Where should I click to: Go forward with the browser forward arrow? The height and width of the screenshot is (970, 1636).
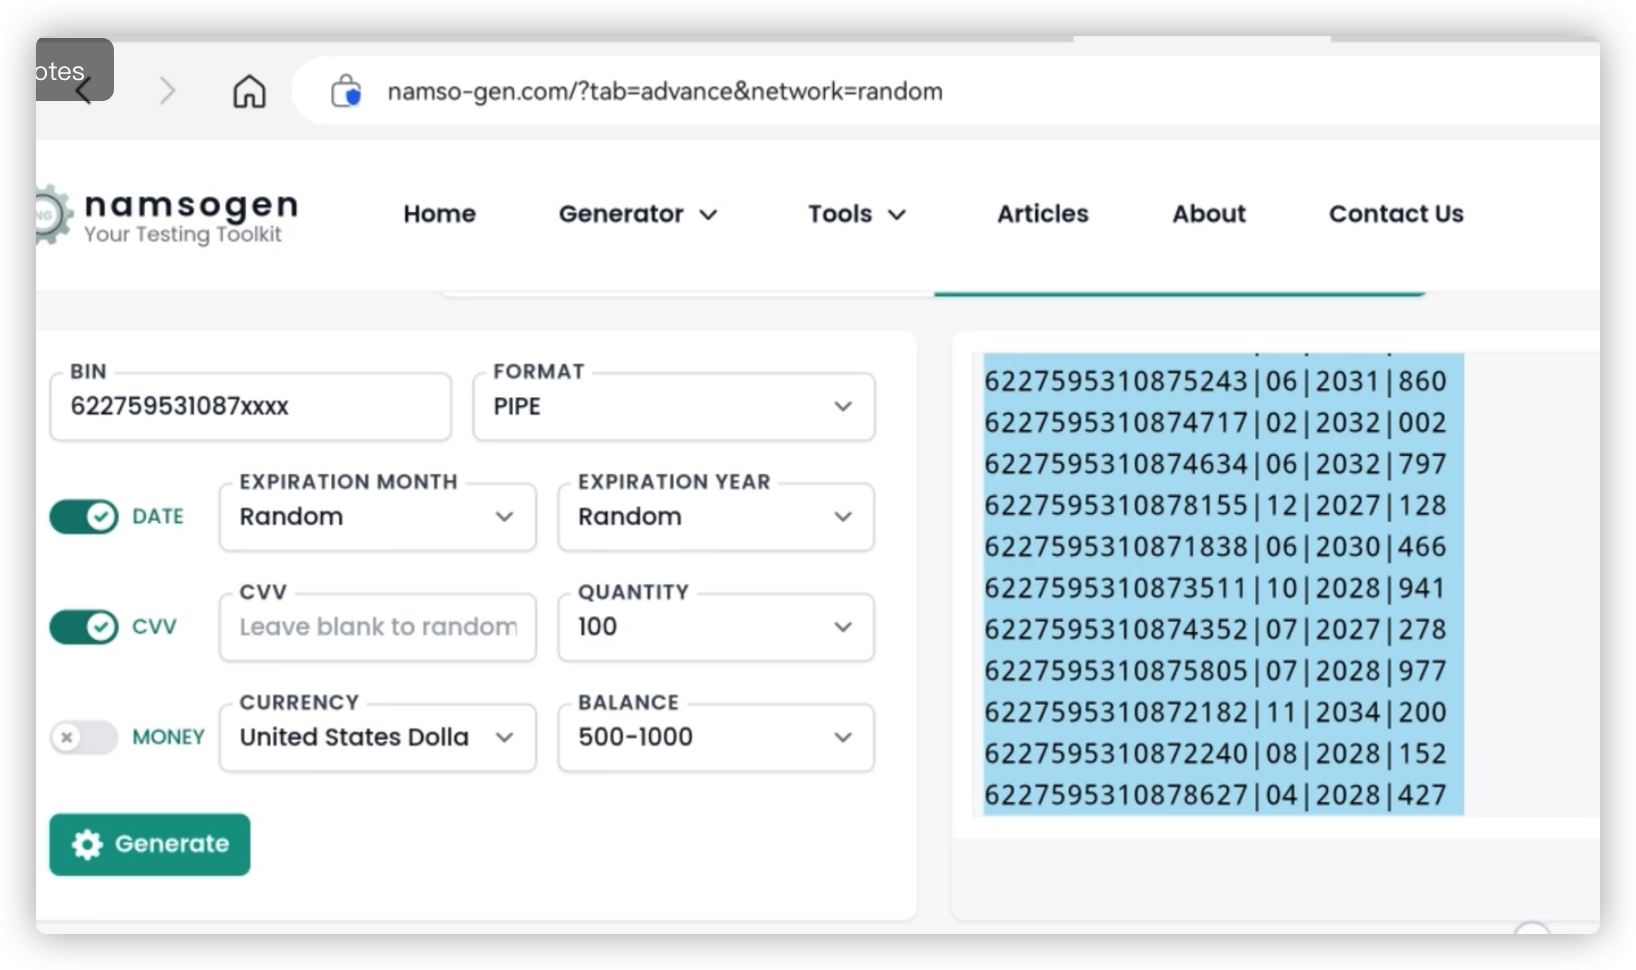coord(167,91)
